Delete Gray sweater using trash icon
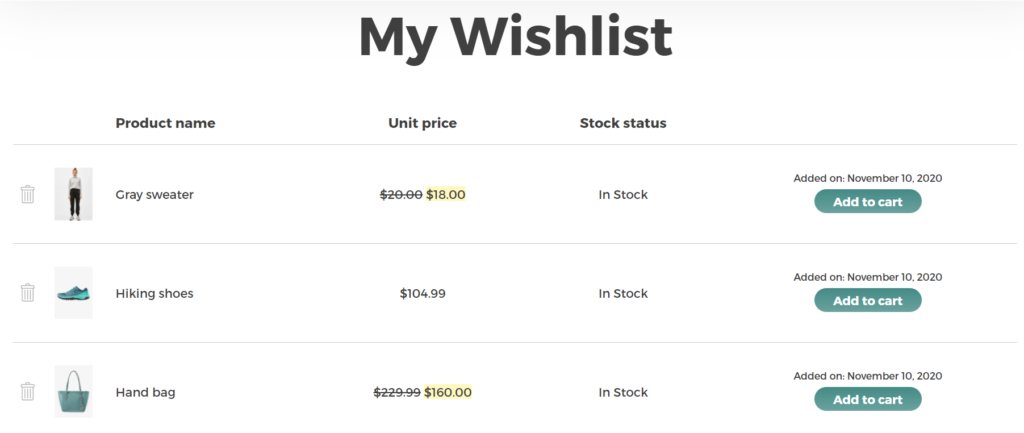1024x433 pixels. (27, 194)
